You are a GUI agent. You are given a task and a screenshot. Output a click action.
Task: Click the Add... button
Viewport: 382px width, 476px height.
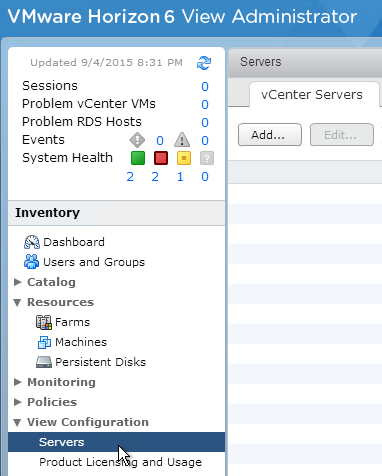pos(270,135)
